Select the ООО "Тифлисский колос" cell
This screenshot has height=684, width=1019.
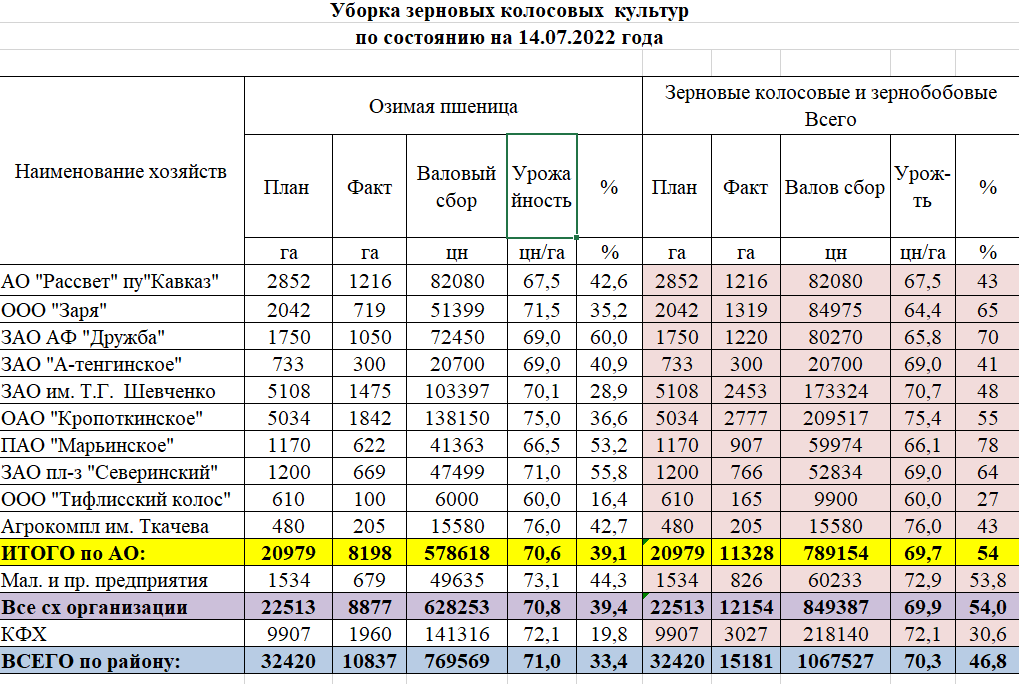pos(117,499)
